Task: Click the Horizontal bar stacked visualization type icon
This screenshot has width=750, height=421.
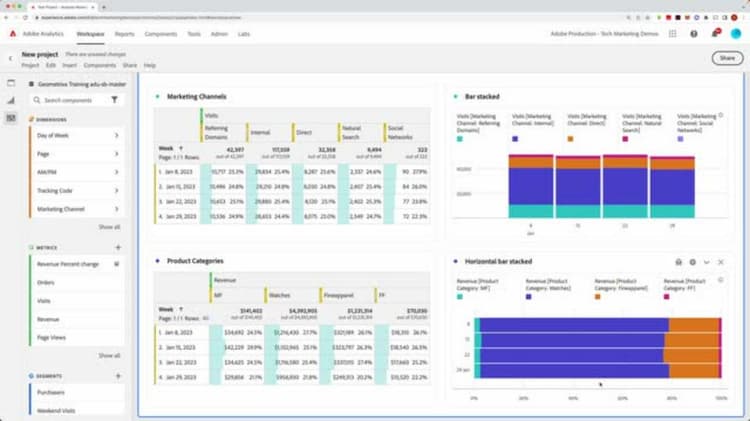Action: tap(678, 262)
